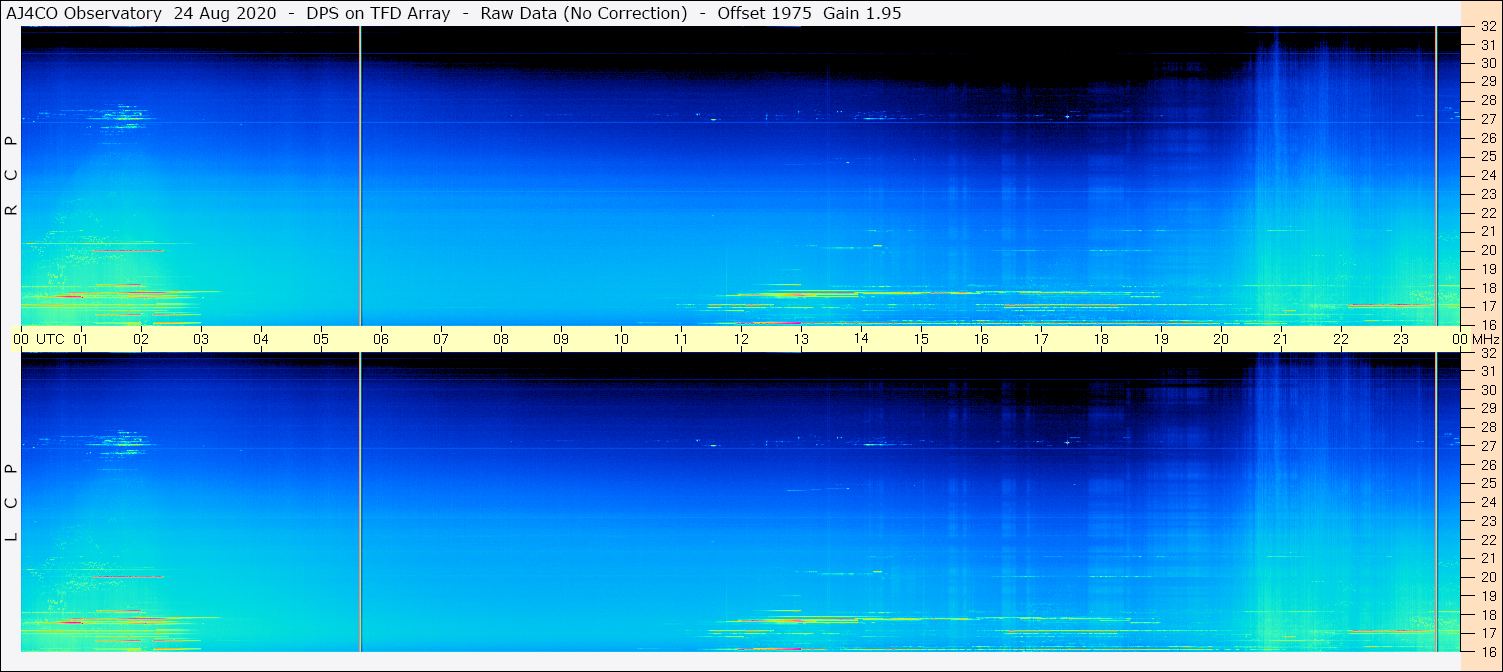Select the 02 hour tick label
Image resolution: width=1503 pixels, height=672 pixels.
pyautogui.click(x=141, y=339)
